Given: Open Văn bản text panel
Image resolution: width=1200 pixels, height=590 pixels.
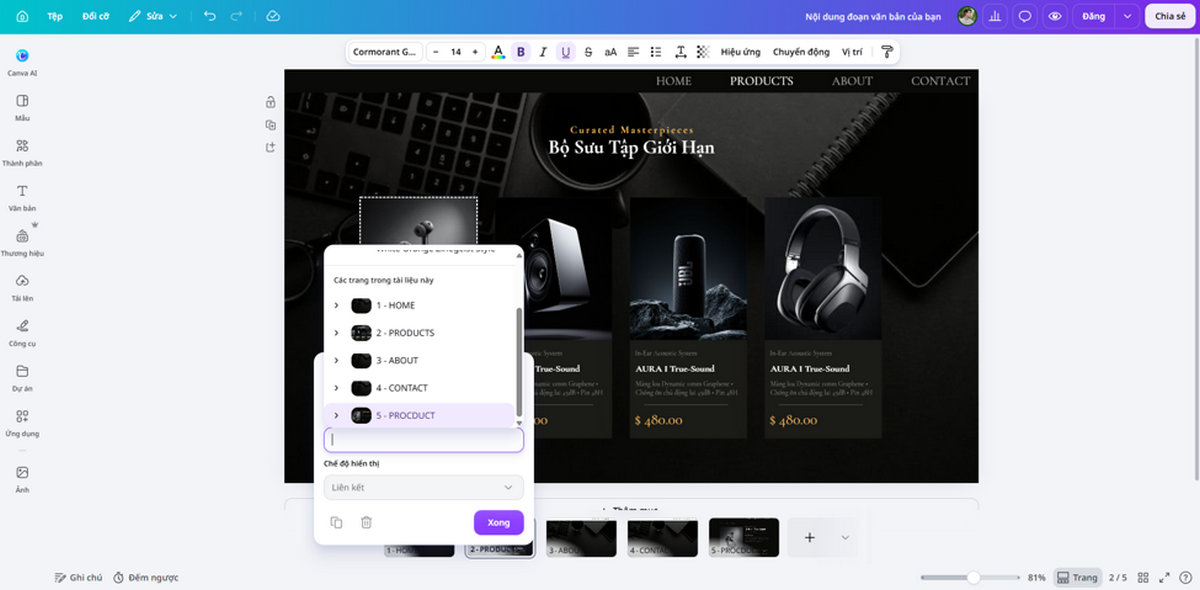Looking at the screenshot, I should coord(22,197).
